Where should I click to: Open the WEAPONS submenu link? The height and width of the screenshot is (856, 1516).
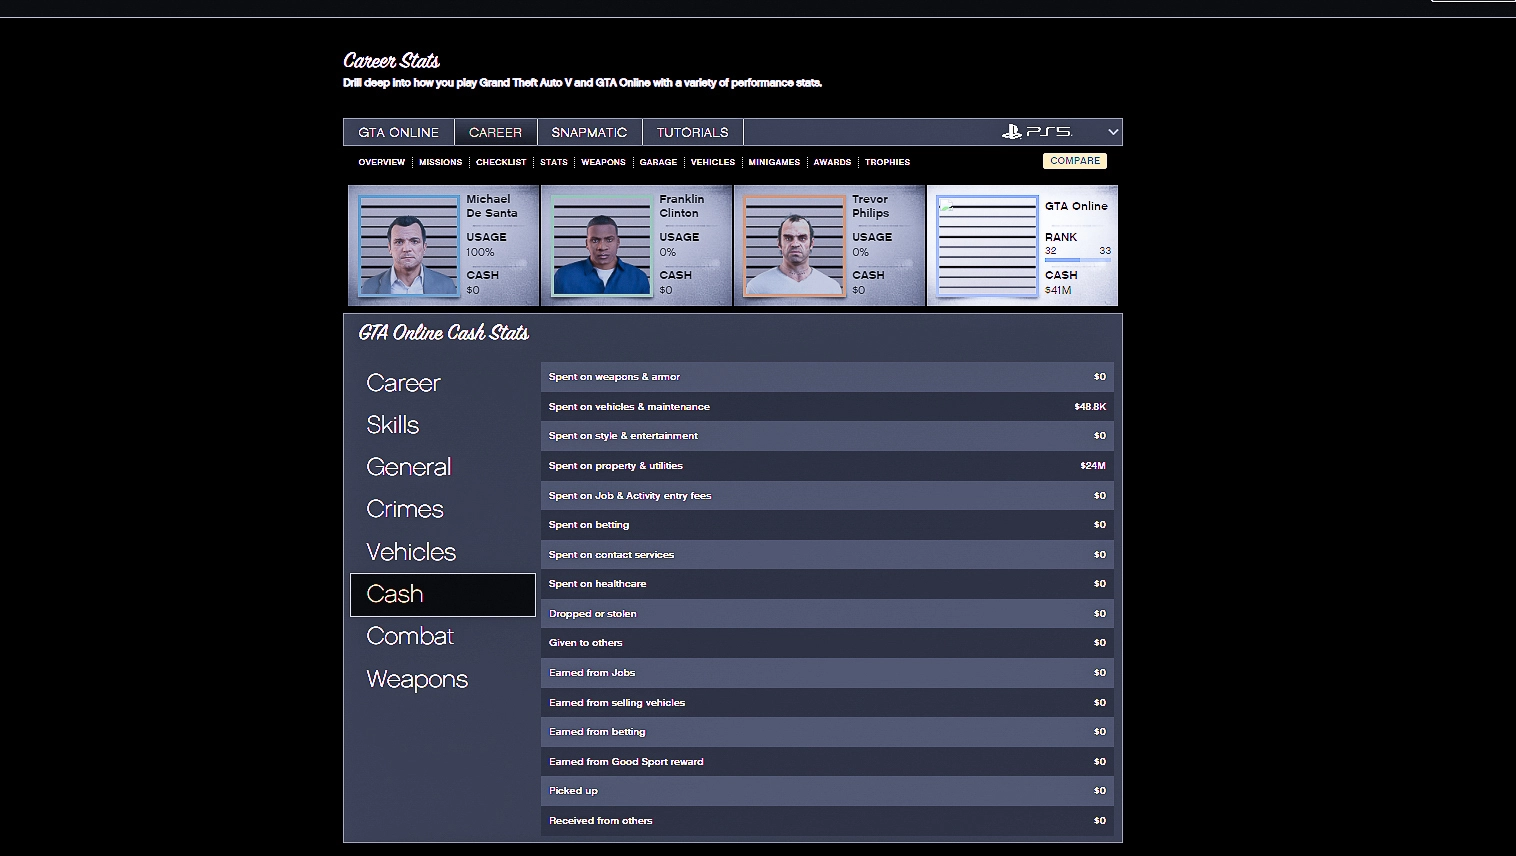pyautogui.click(x=603, y=162)
